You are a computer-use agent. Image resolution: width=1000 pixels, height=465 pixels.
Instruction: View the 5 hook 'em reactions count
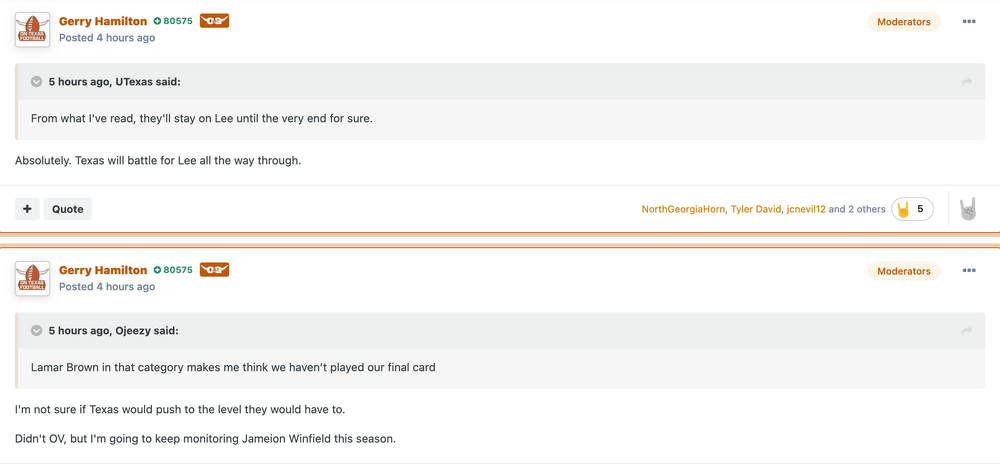(x=912, y=209)
